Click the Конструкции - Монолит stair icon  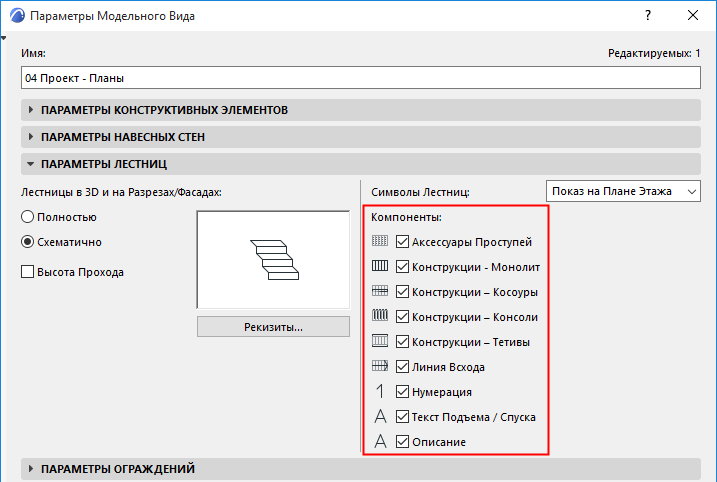point(380,267)
